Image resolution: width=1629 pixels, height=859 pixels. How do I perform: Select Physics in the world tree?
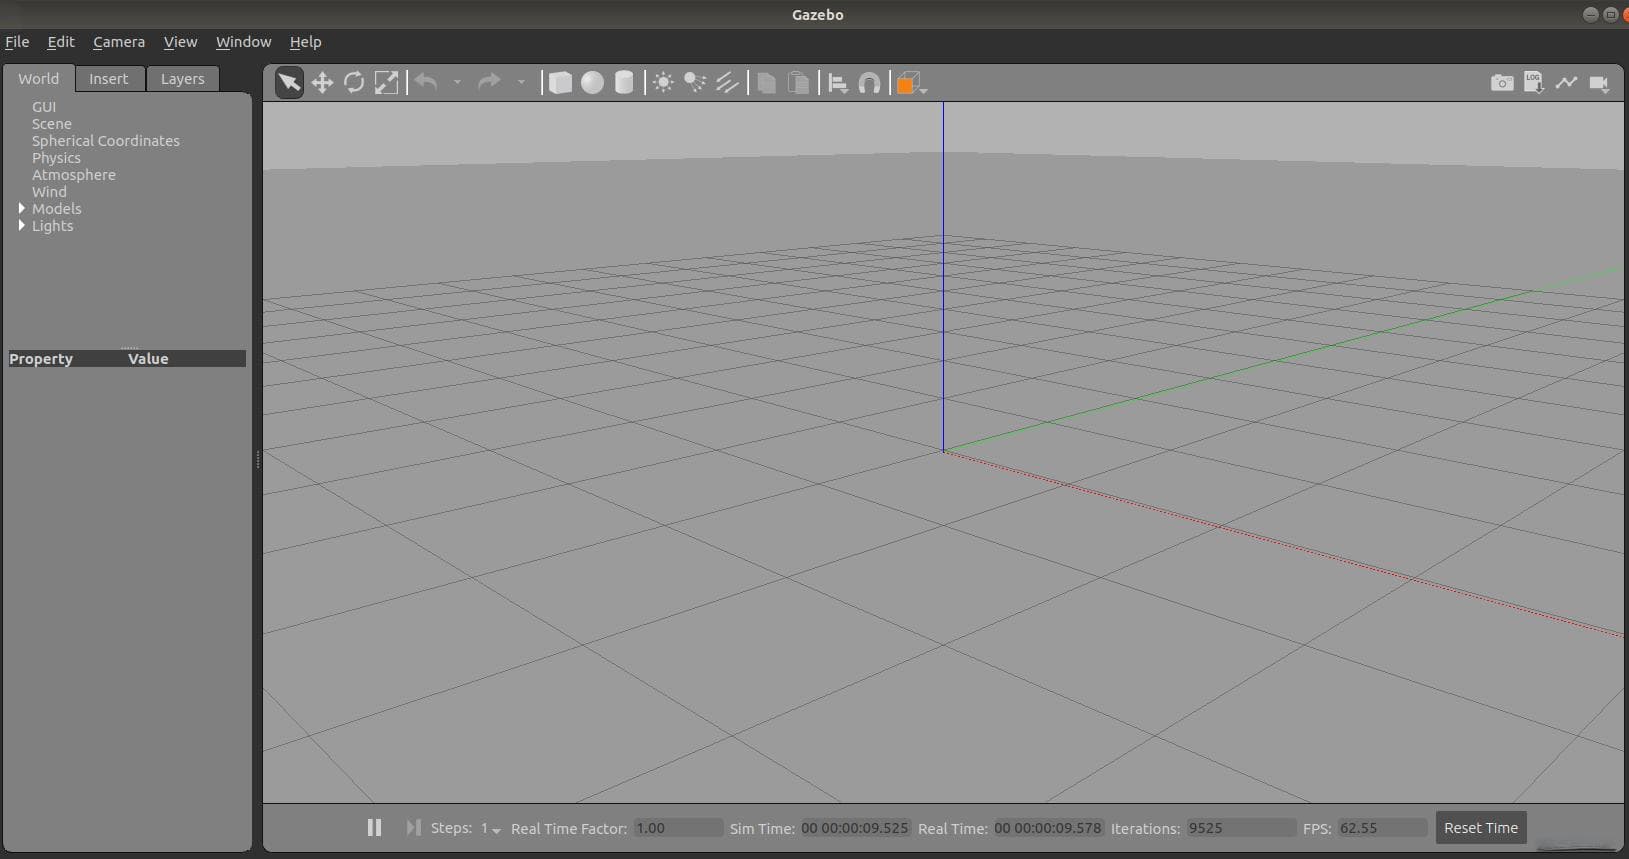point(56,158)
